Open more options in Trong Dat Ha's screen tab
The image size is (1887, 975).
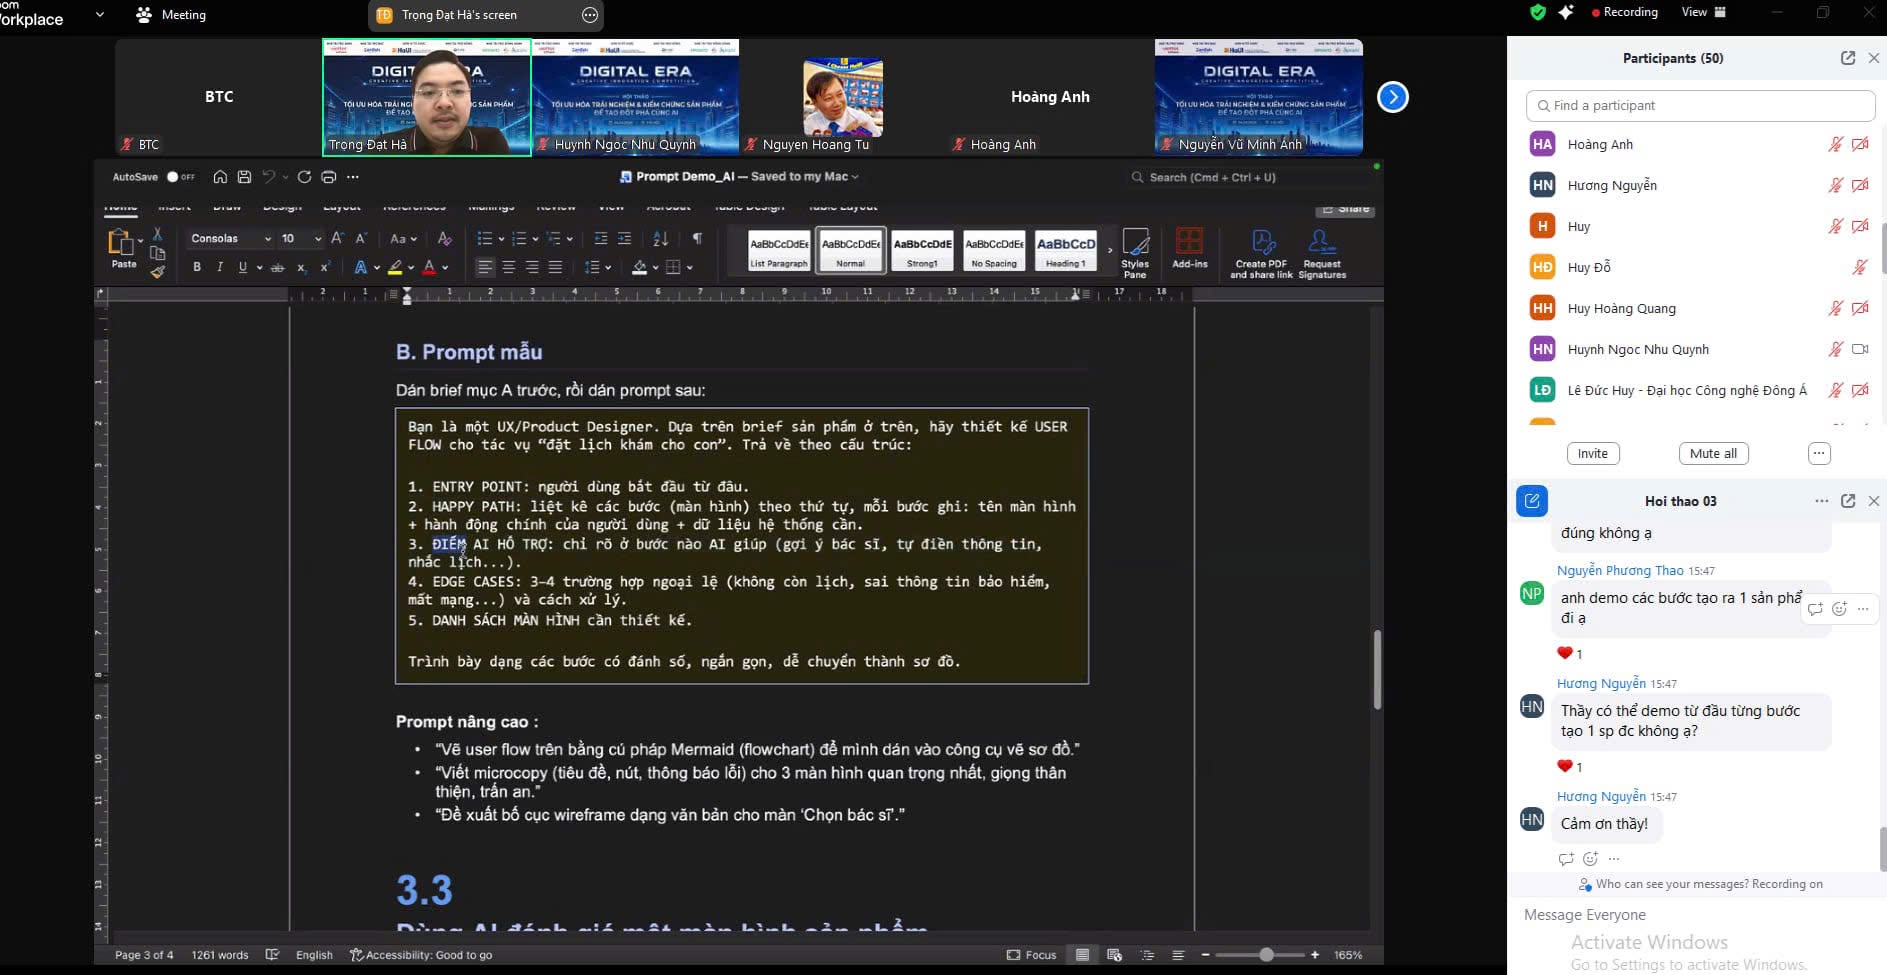tap(590, 15)
